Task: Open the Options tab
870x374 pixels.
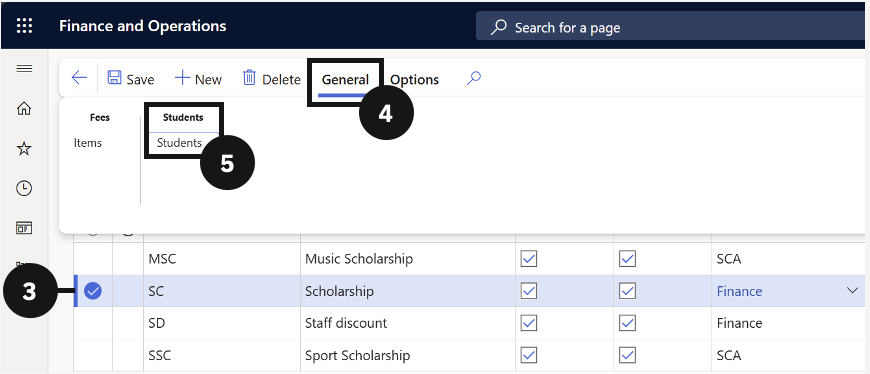Action: click(x=414, y=80)
